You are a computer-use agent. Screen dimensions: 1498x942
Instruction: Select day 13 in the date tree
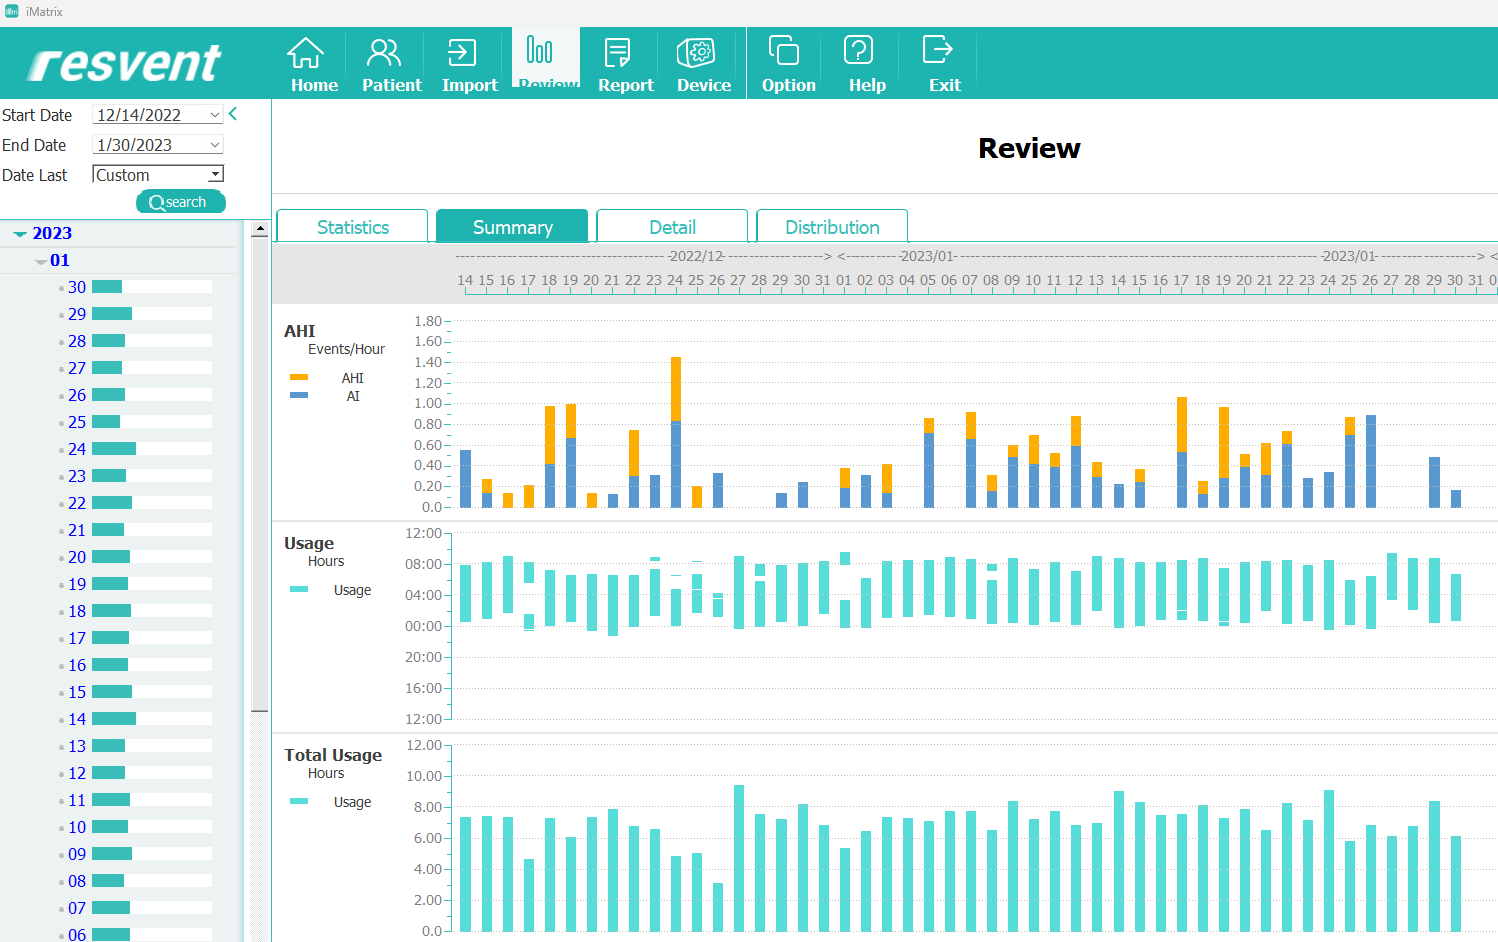point(77,746)
